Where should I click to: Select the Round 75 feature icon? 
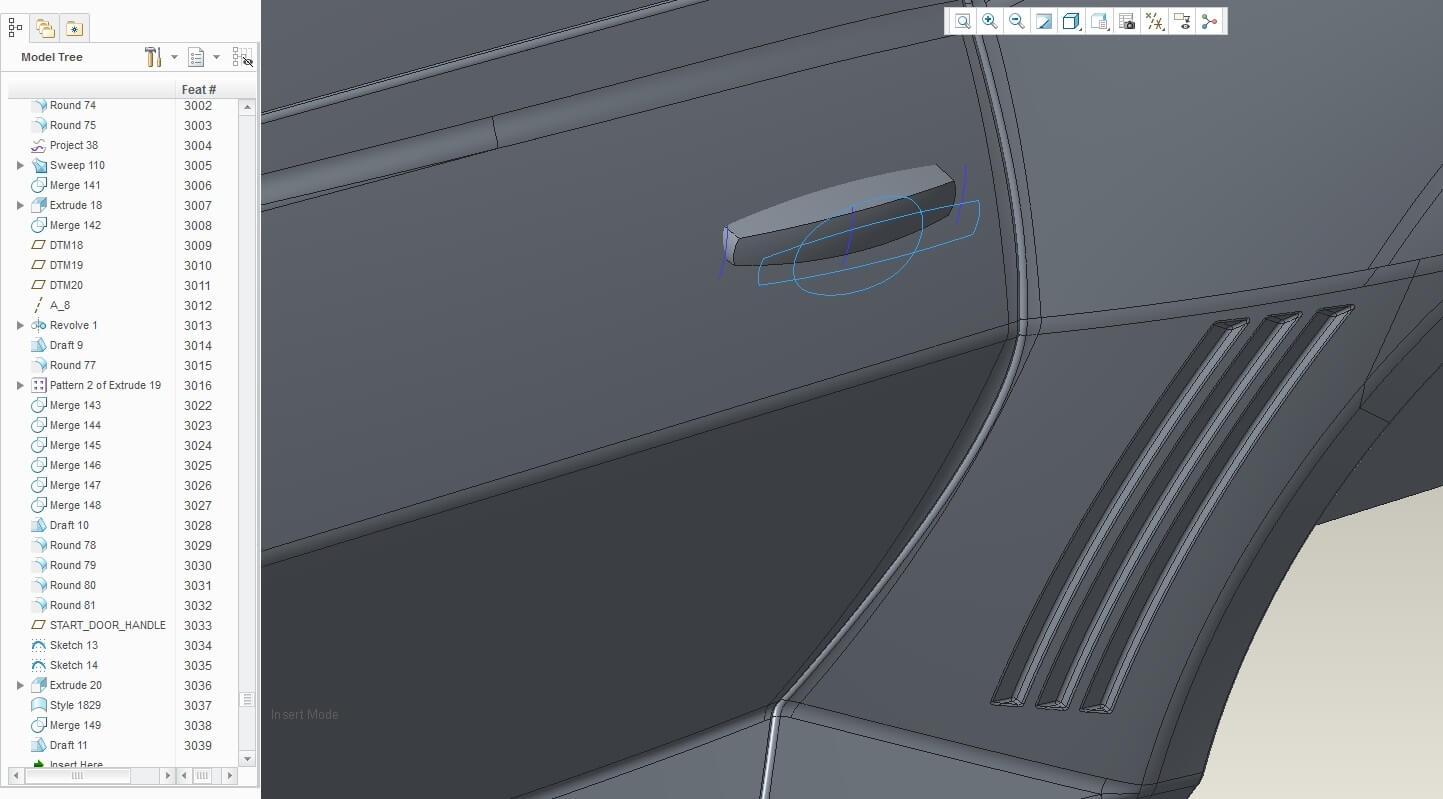(x=39, y=125)
